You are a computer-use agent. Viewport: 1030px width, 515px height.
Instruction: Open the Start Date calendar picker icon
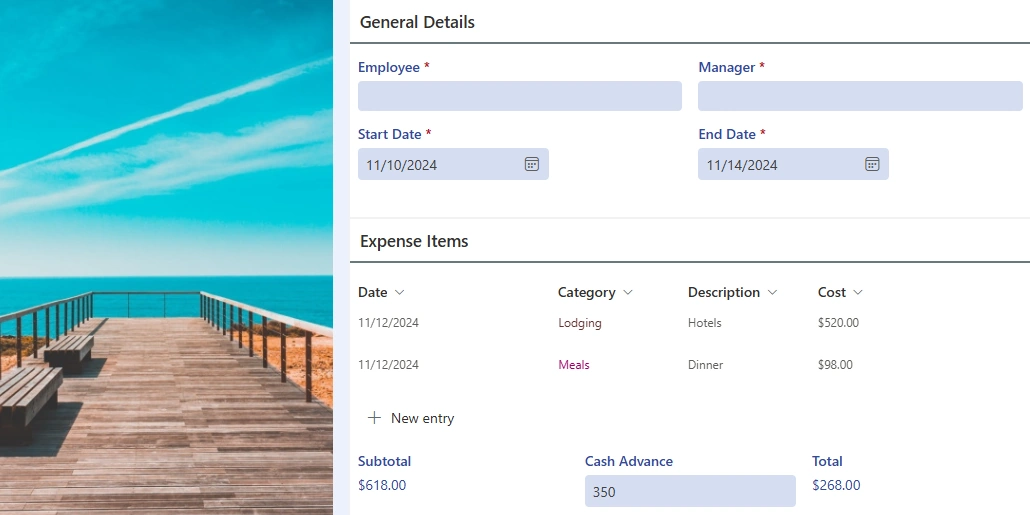(x=532, y=164)
